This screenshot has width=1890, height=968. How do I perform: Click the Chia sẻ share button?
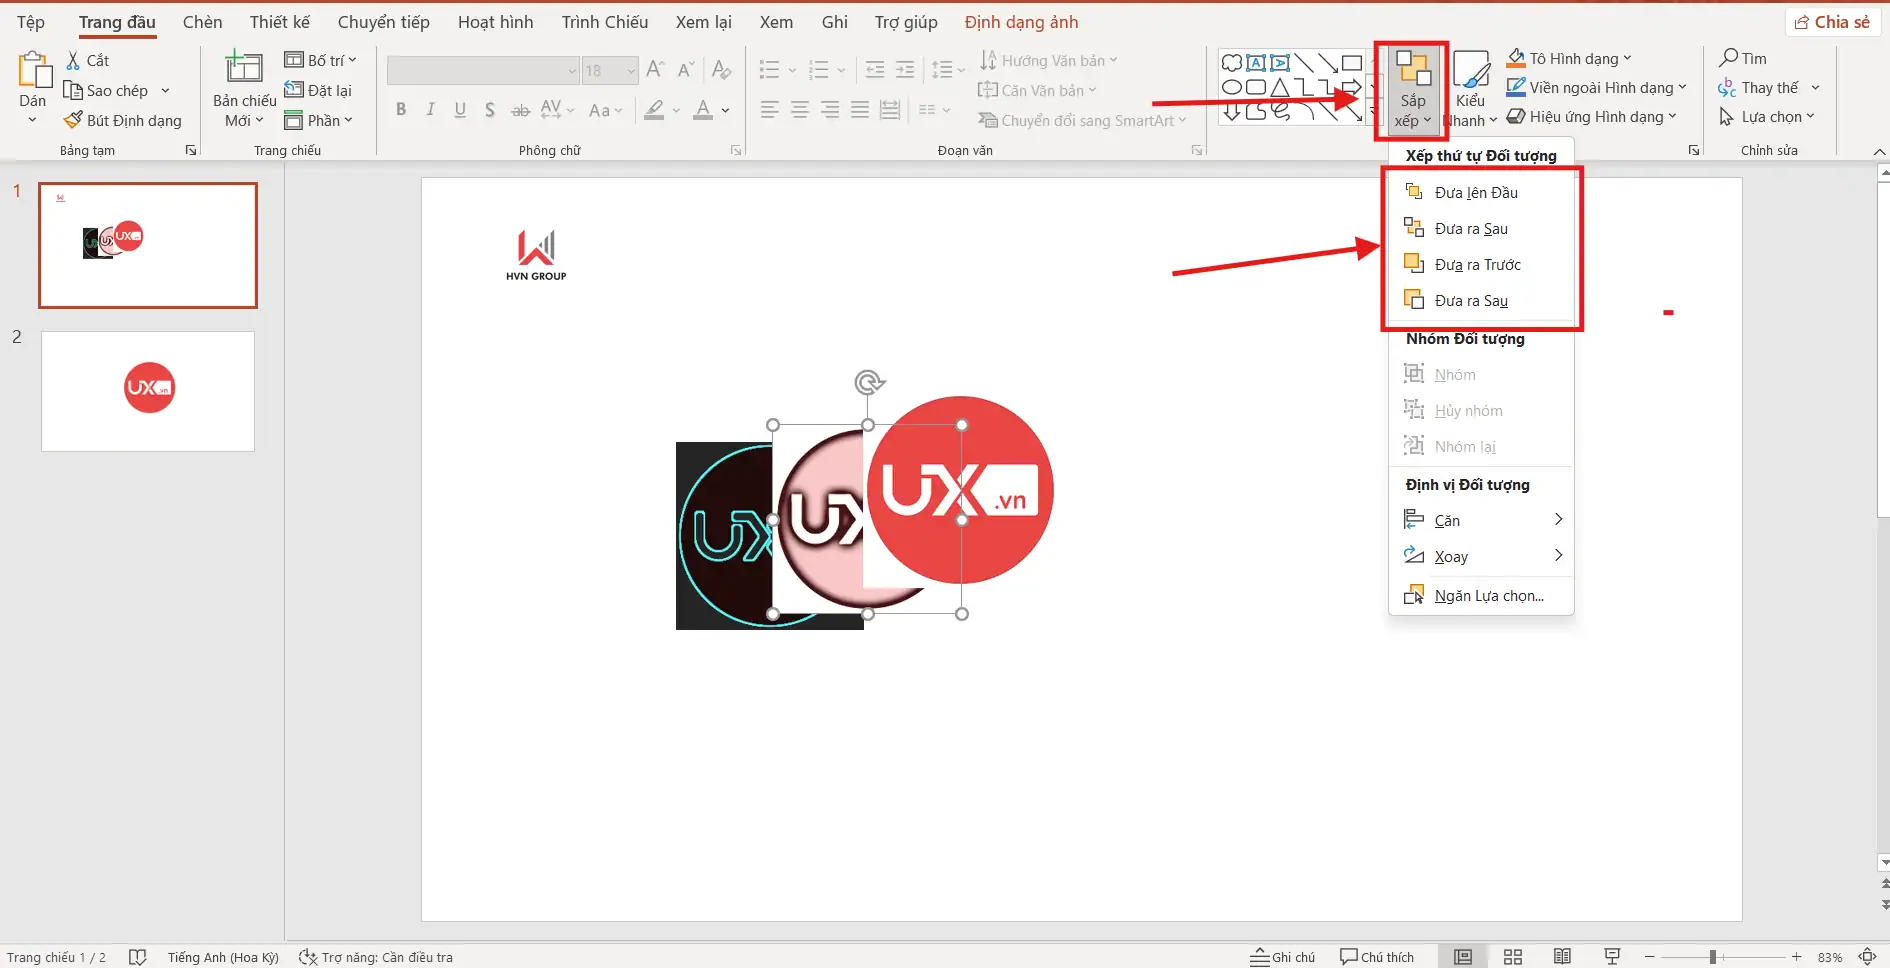1833,21
